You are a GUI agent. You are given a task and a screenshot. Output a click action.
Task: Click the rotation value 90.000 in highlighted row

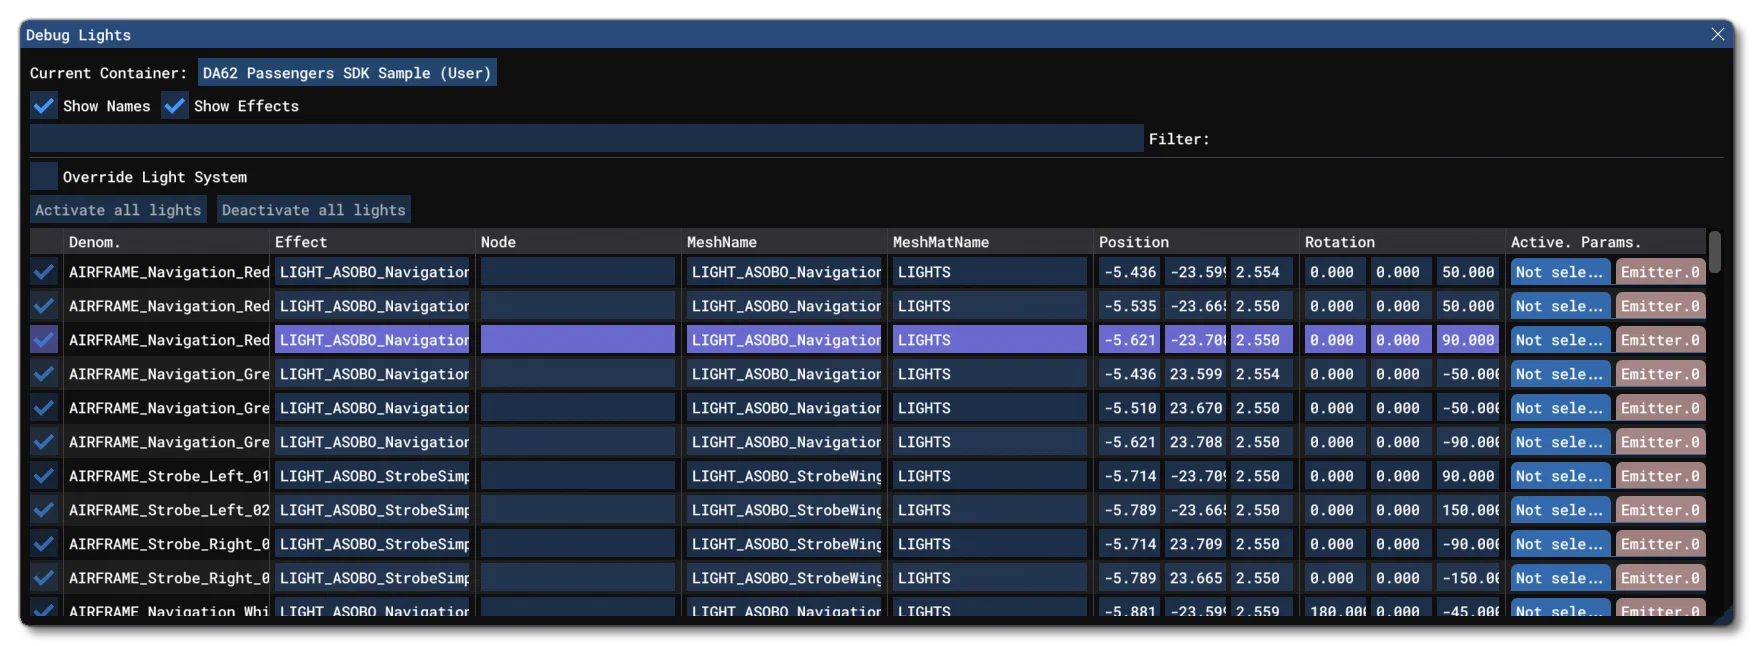click(x=1468, y=339)
